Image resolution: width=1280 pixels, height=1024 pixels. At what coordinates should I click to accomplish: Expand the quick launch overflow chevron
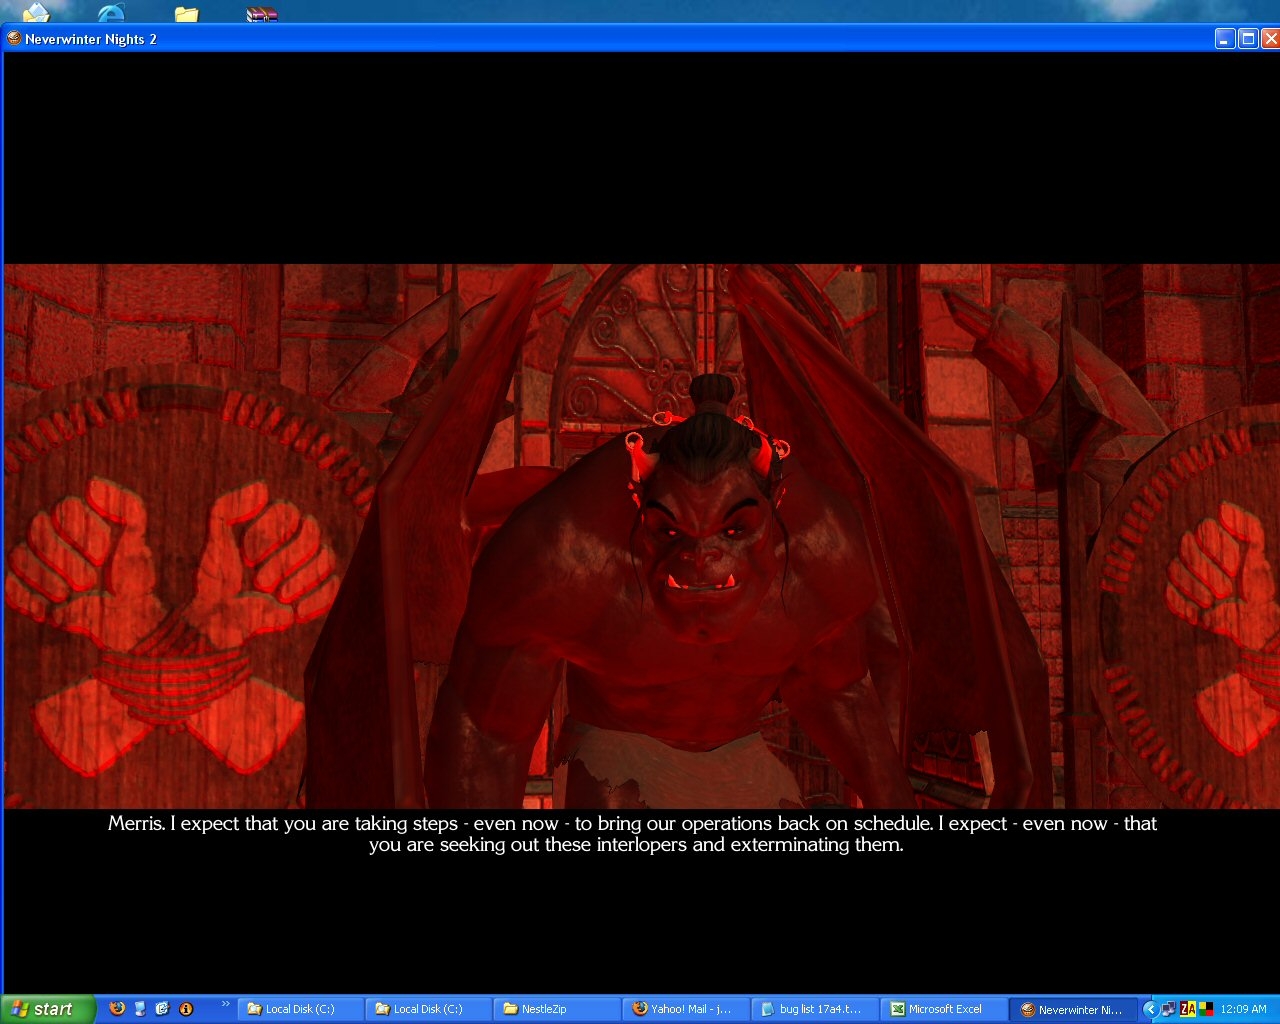coord(225,1004)
